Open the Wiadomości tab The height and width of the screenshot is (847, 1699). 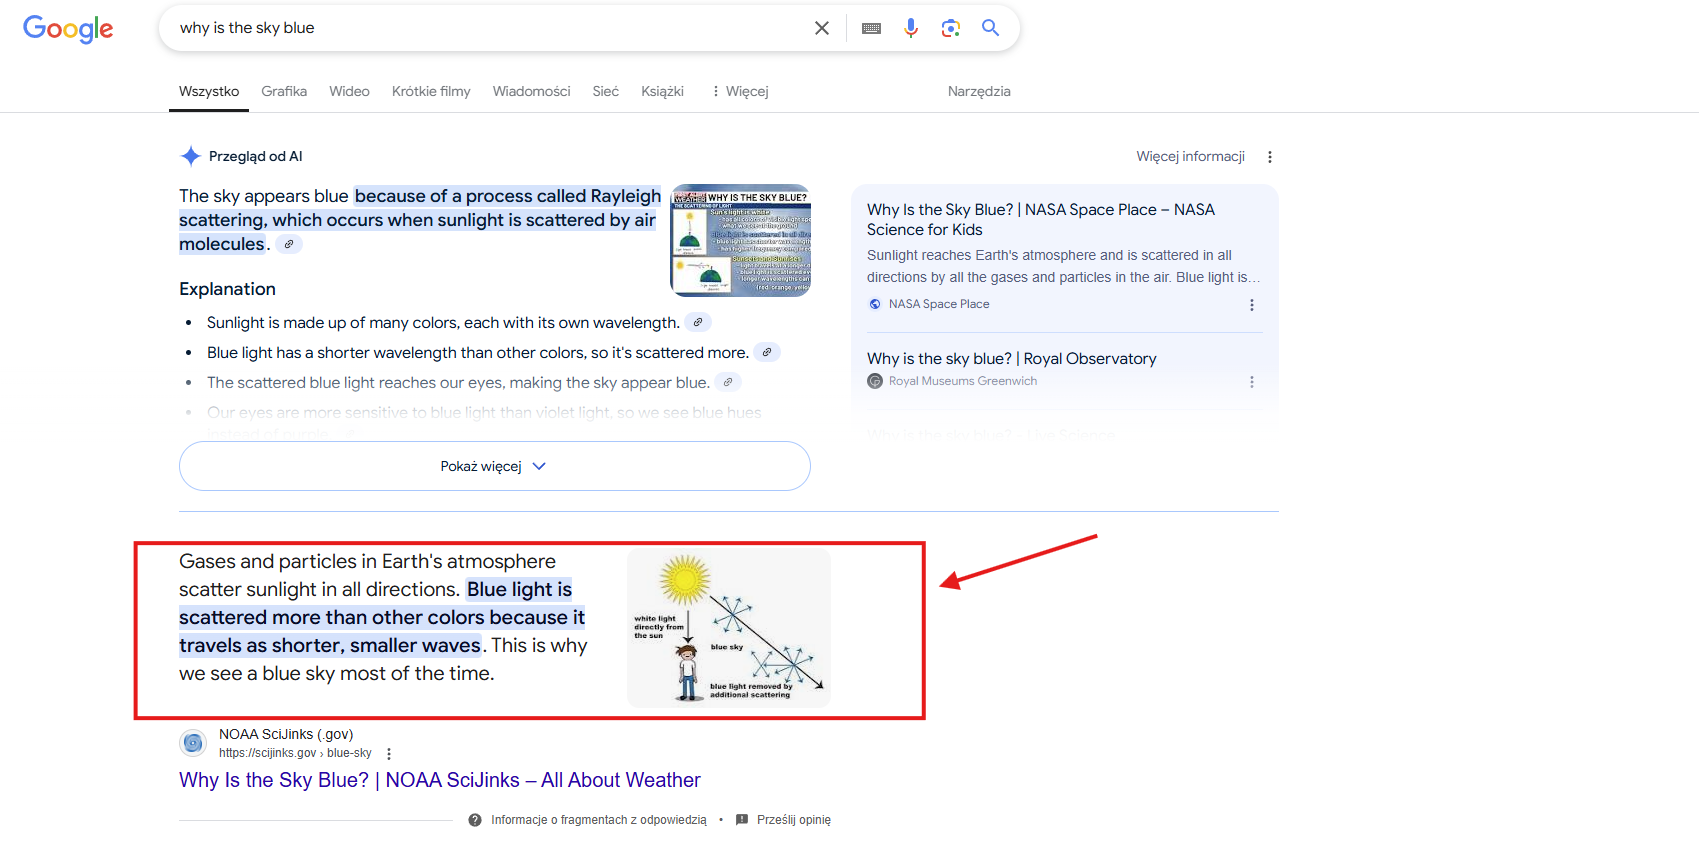[x=531, y=91]
